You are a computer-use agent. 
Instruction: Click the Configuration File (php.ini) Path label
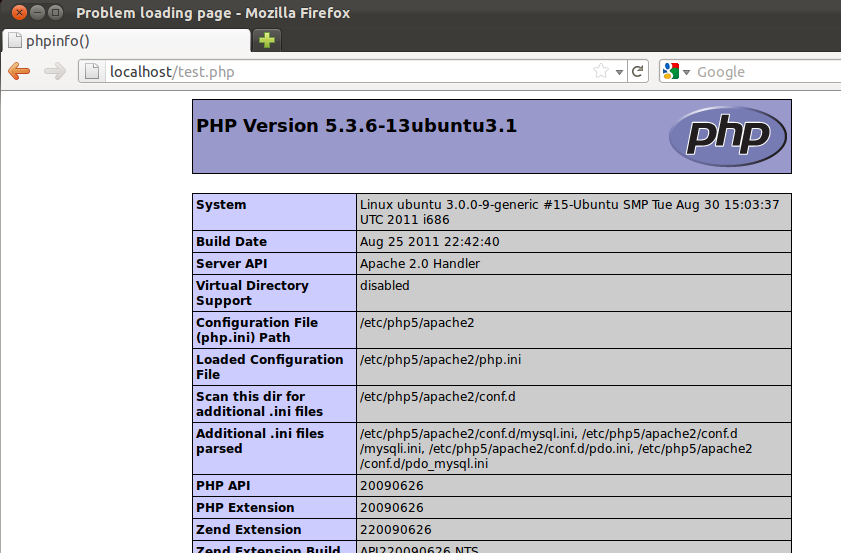pos(257,330)
